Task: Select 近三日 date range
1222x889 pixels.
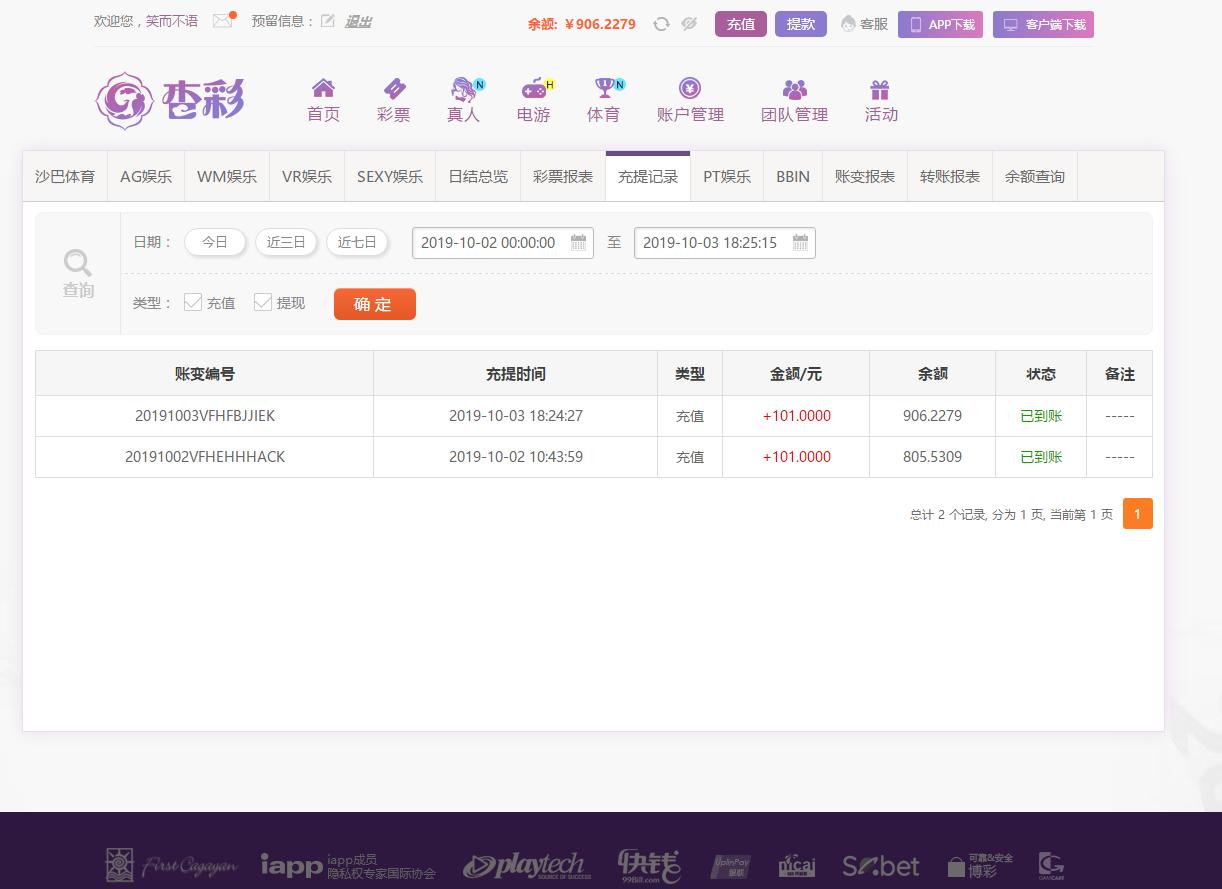Action: pos(286,242)
